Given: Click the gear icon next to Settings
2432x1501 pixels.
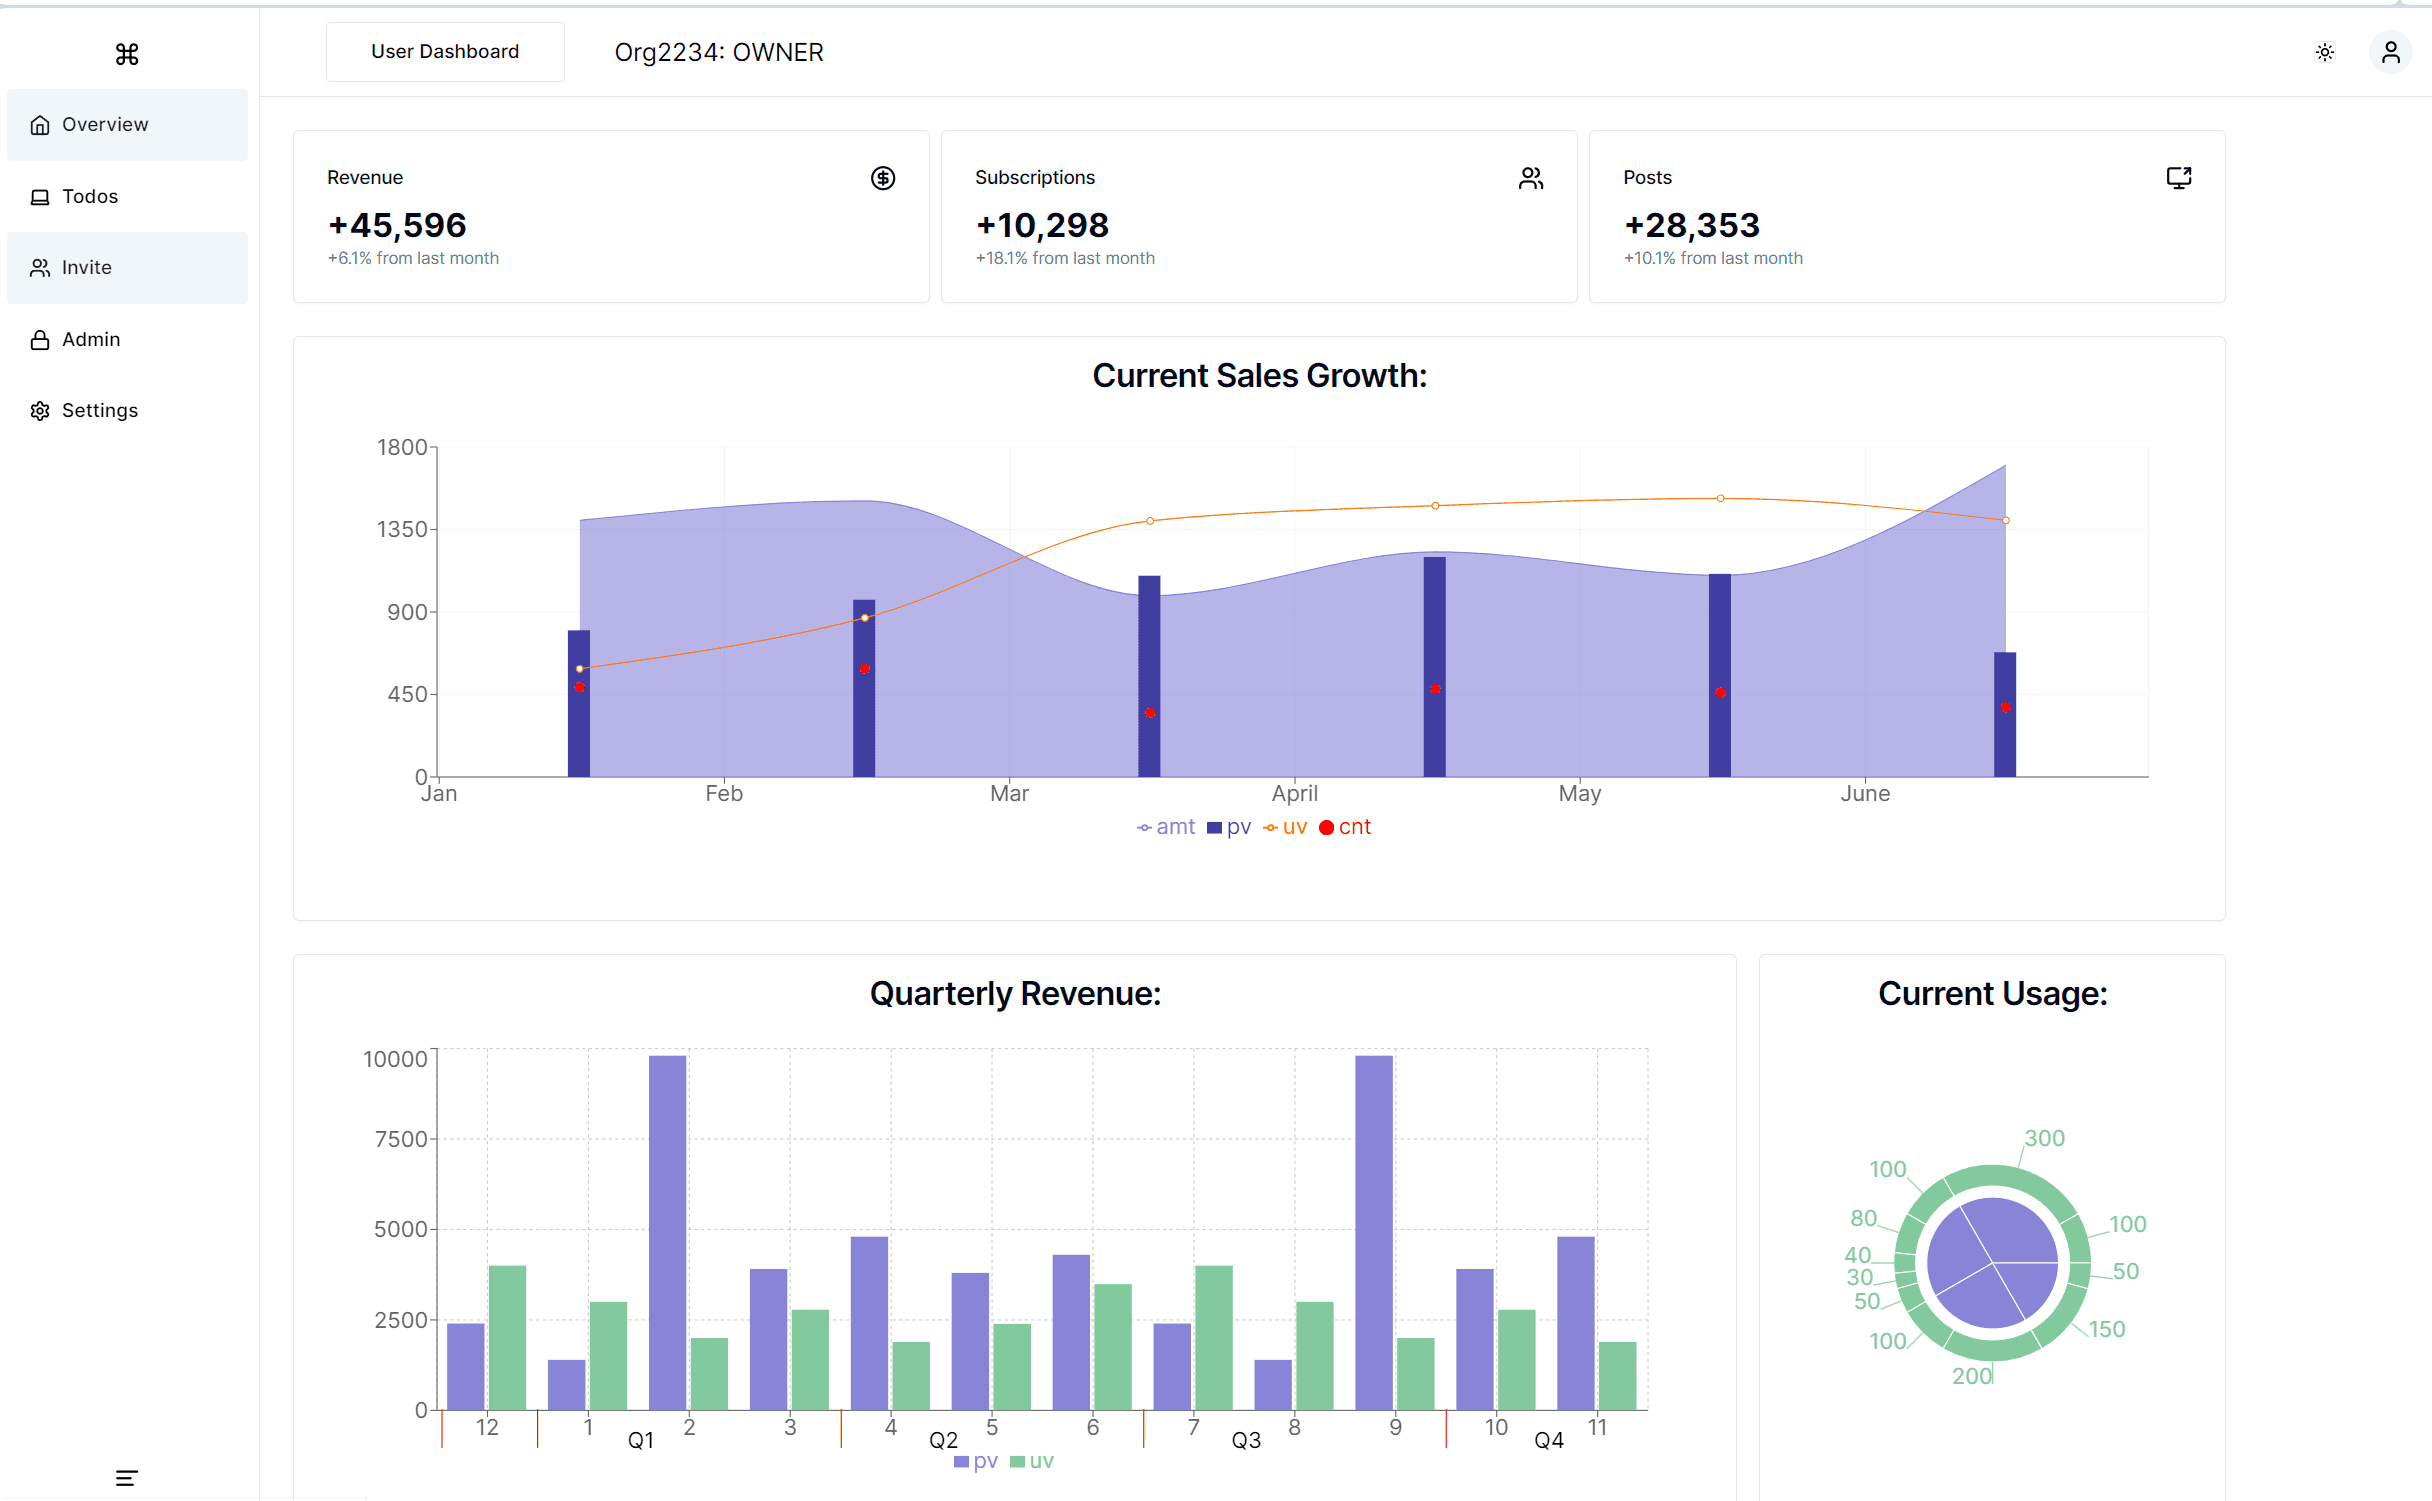Looking at the screenshot, I should 40,410.
